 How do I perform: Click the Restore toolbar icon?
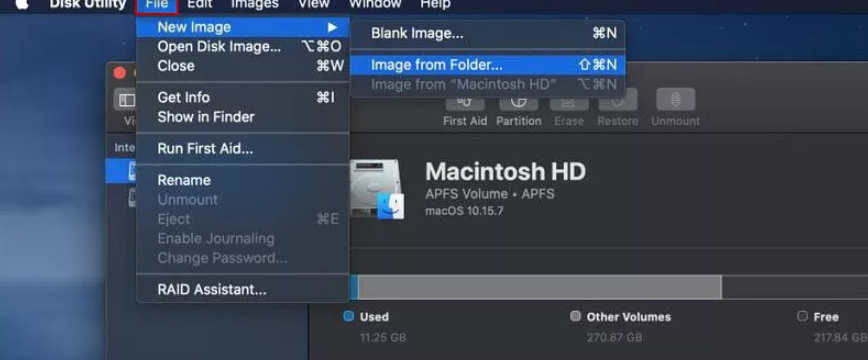(618, 101)
